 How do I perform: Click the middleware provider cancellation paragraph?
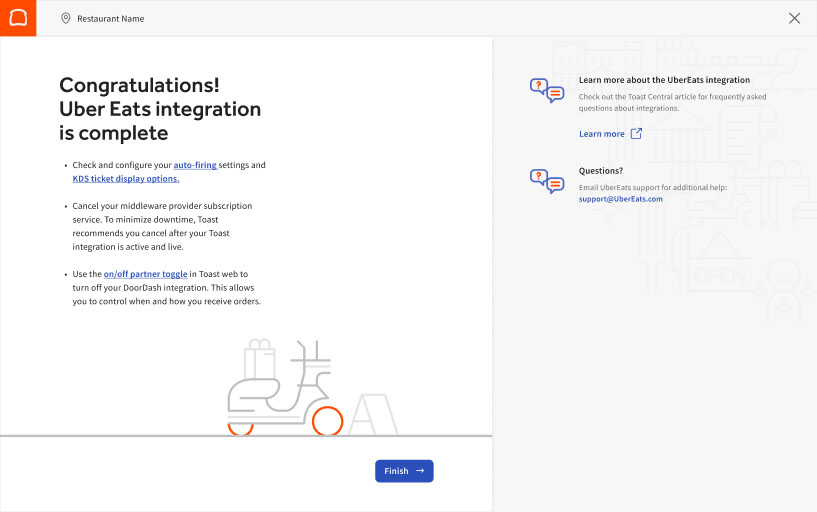point(162,226)
